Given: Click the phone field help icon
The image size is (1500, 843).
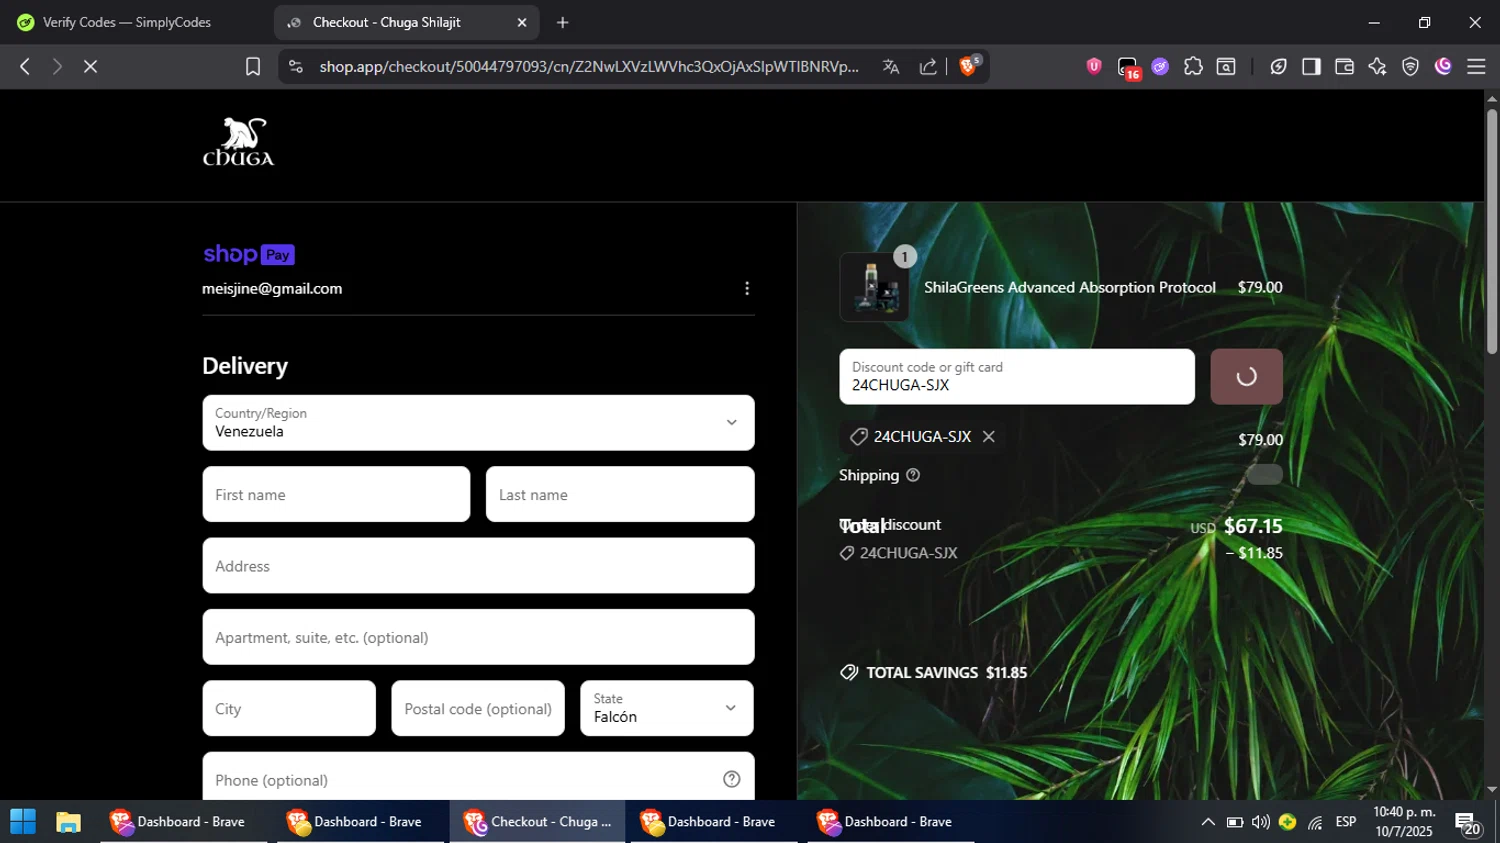Looking at the screenshot, I should pyautogui.click(x=732, y=779).
